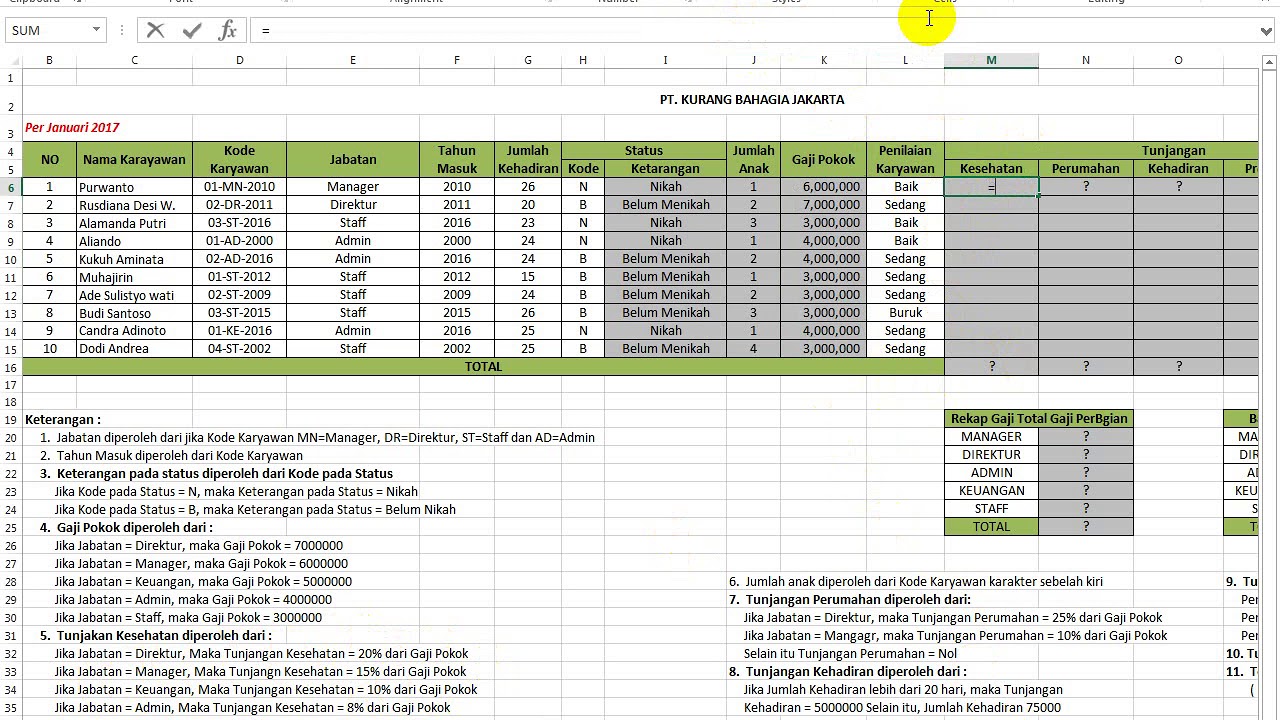
Task: Click the 'Penilaian Karyawan' header cell
Action: [x=906, y=160]
